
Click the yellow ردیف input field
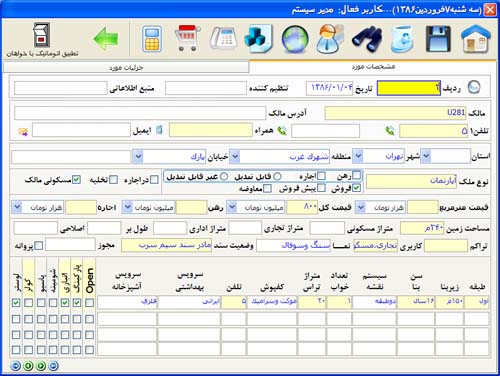[x=409, y=88]
